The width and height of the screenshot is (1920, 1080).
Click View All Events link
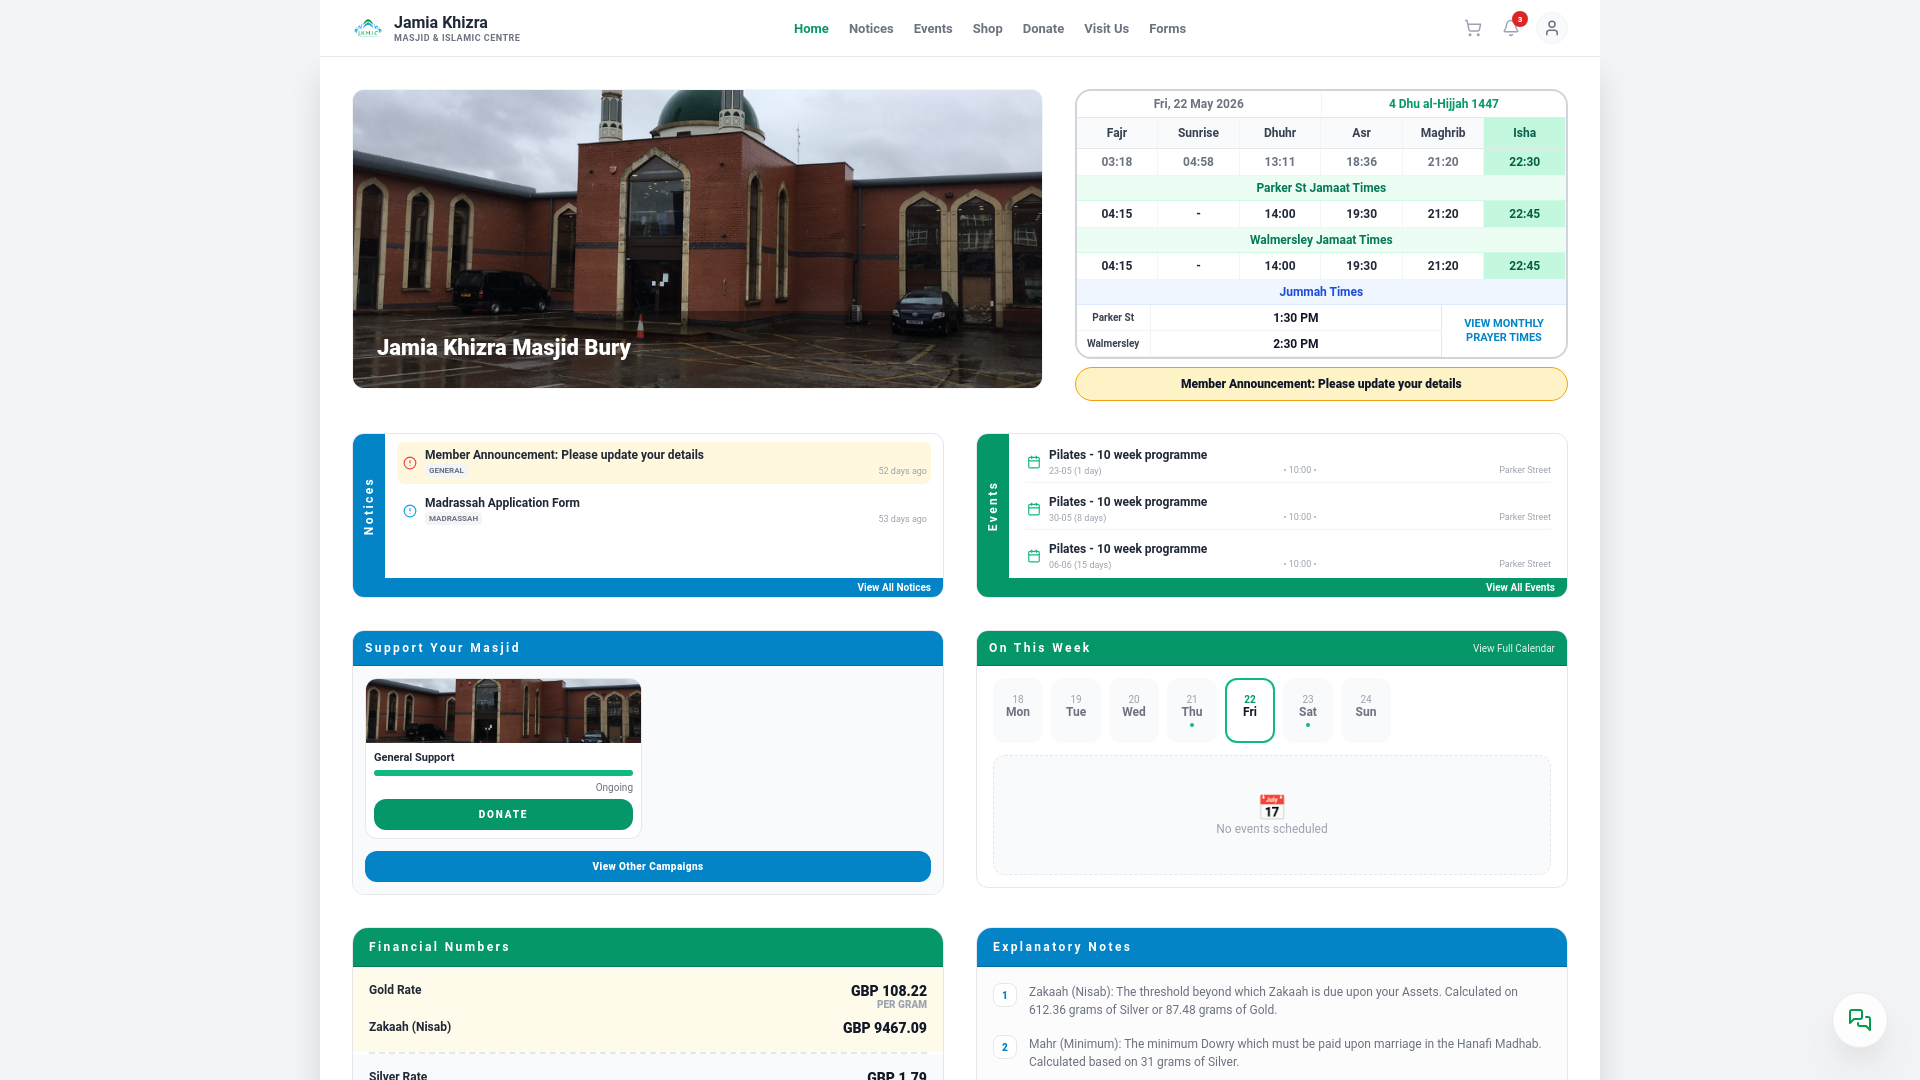pos(1520,588)
